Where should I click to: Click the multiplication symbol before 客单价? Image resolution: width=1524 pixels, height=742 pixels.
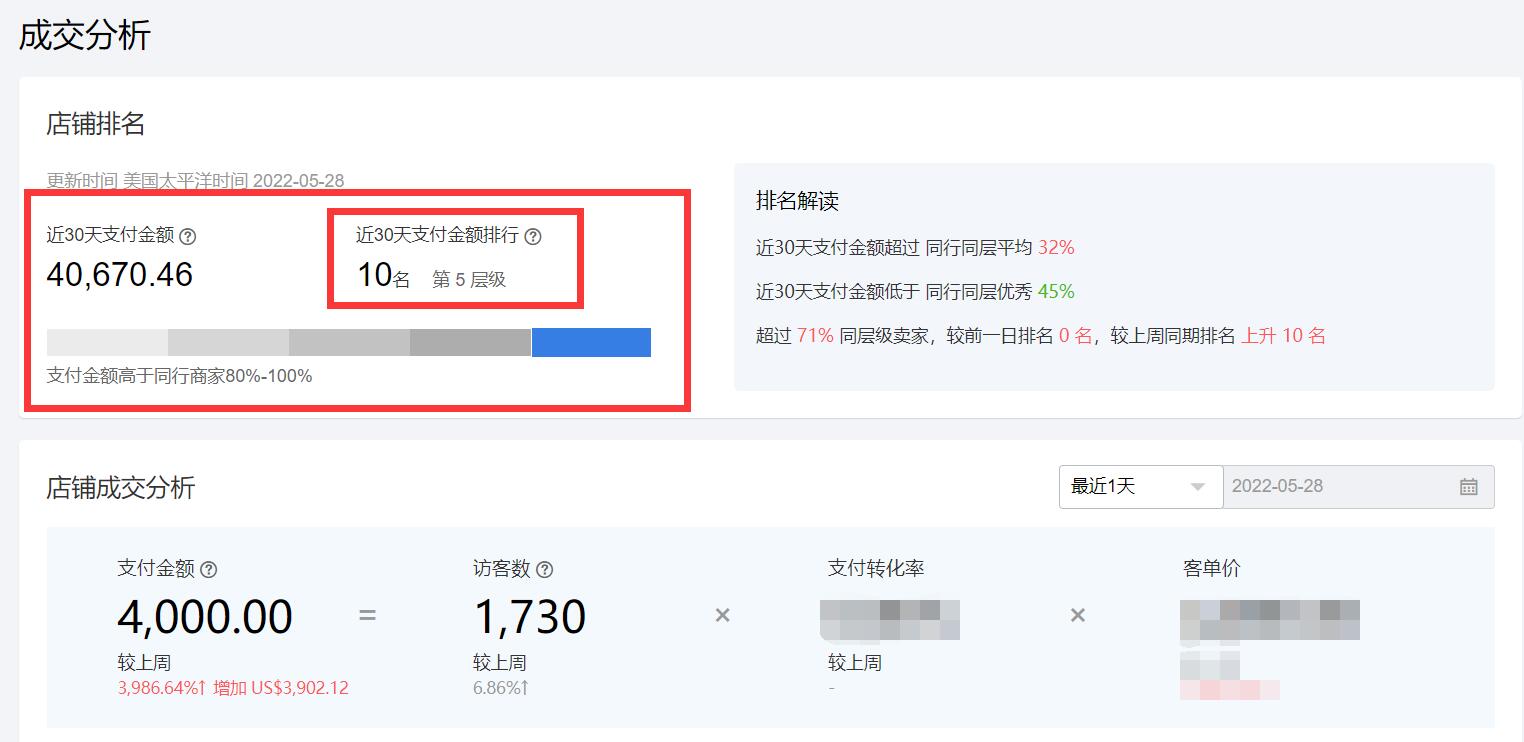(1077, 616)
